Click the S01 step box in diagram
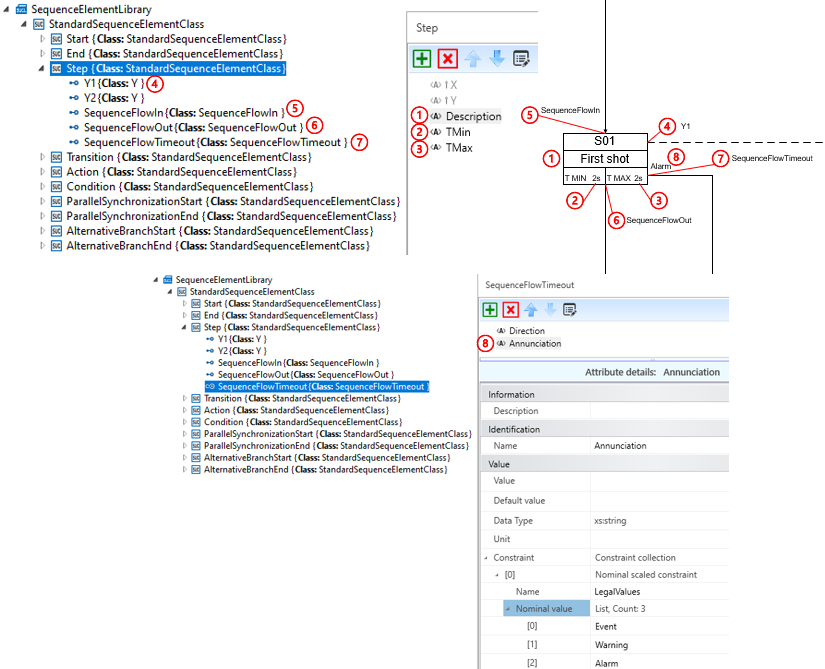The image size is (825, 669). (x=605, y=141)
